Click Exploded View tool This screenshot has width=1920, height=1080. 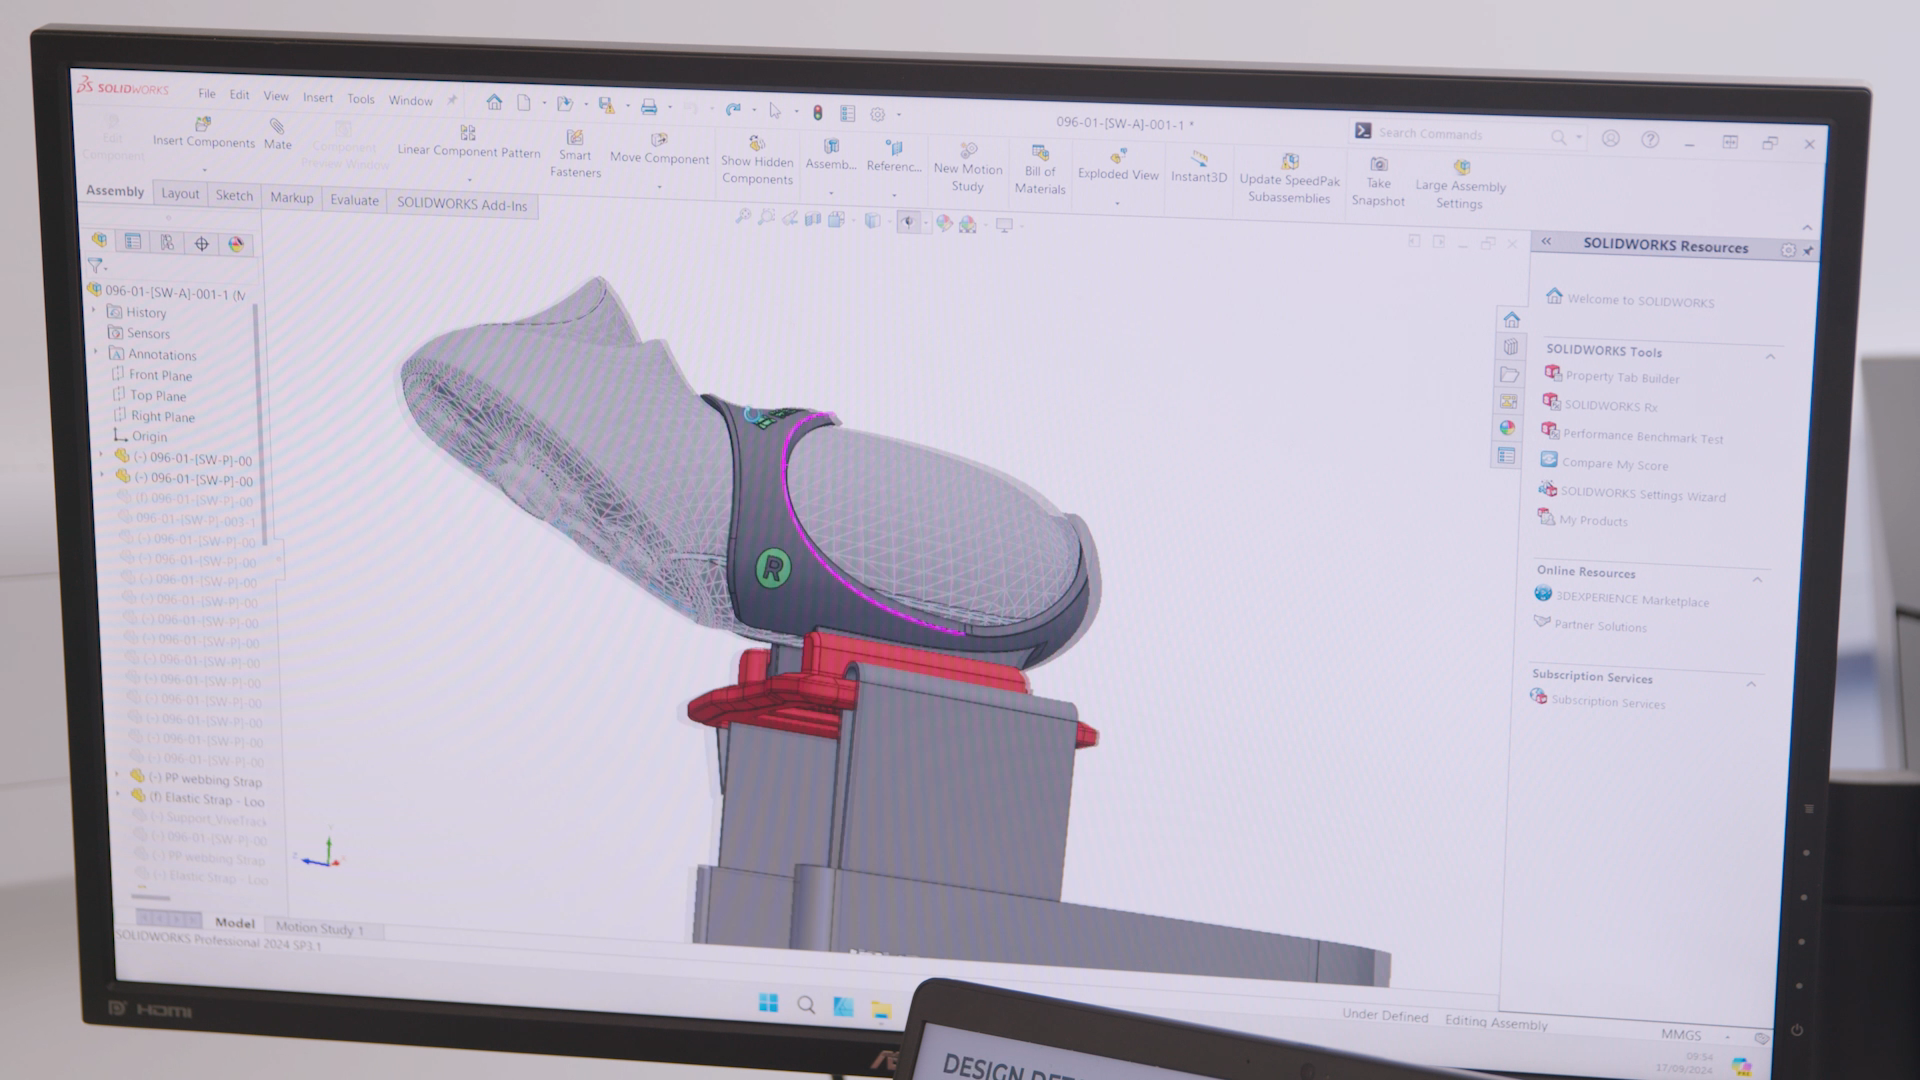point(1118,165)
